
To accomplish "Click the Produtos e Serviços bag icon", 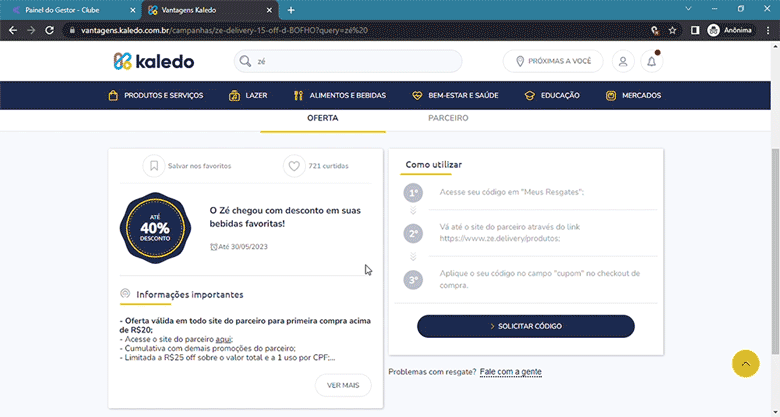I will coord(113,96).
